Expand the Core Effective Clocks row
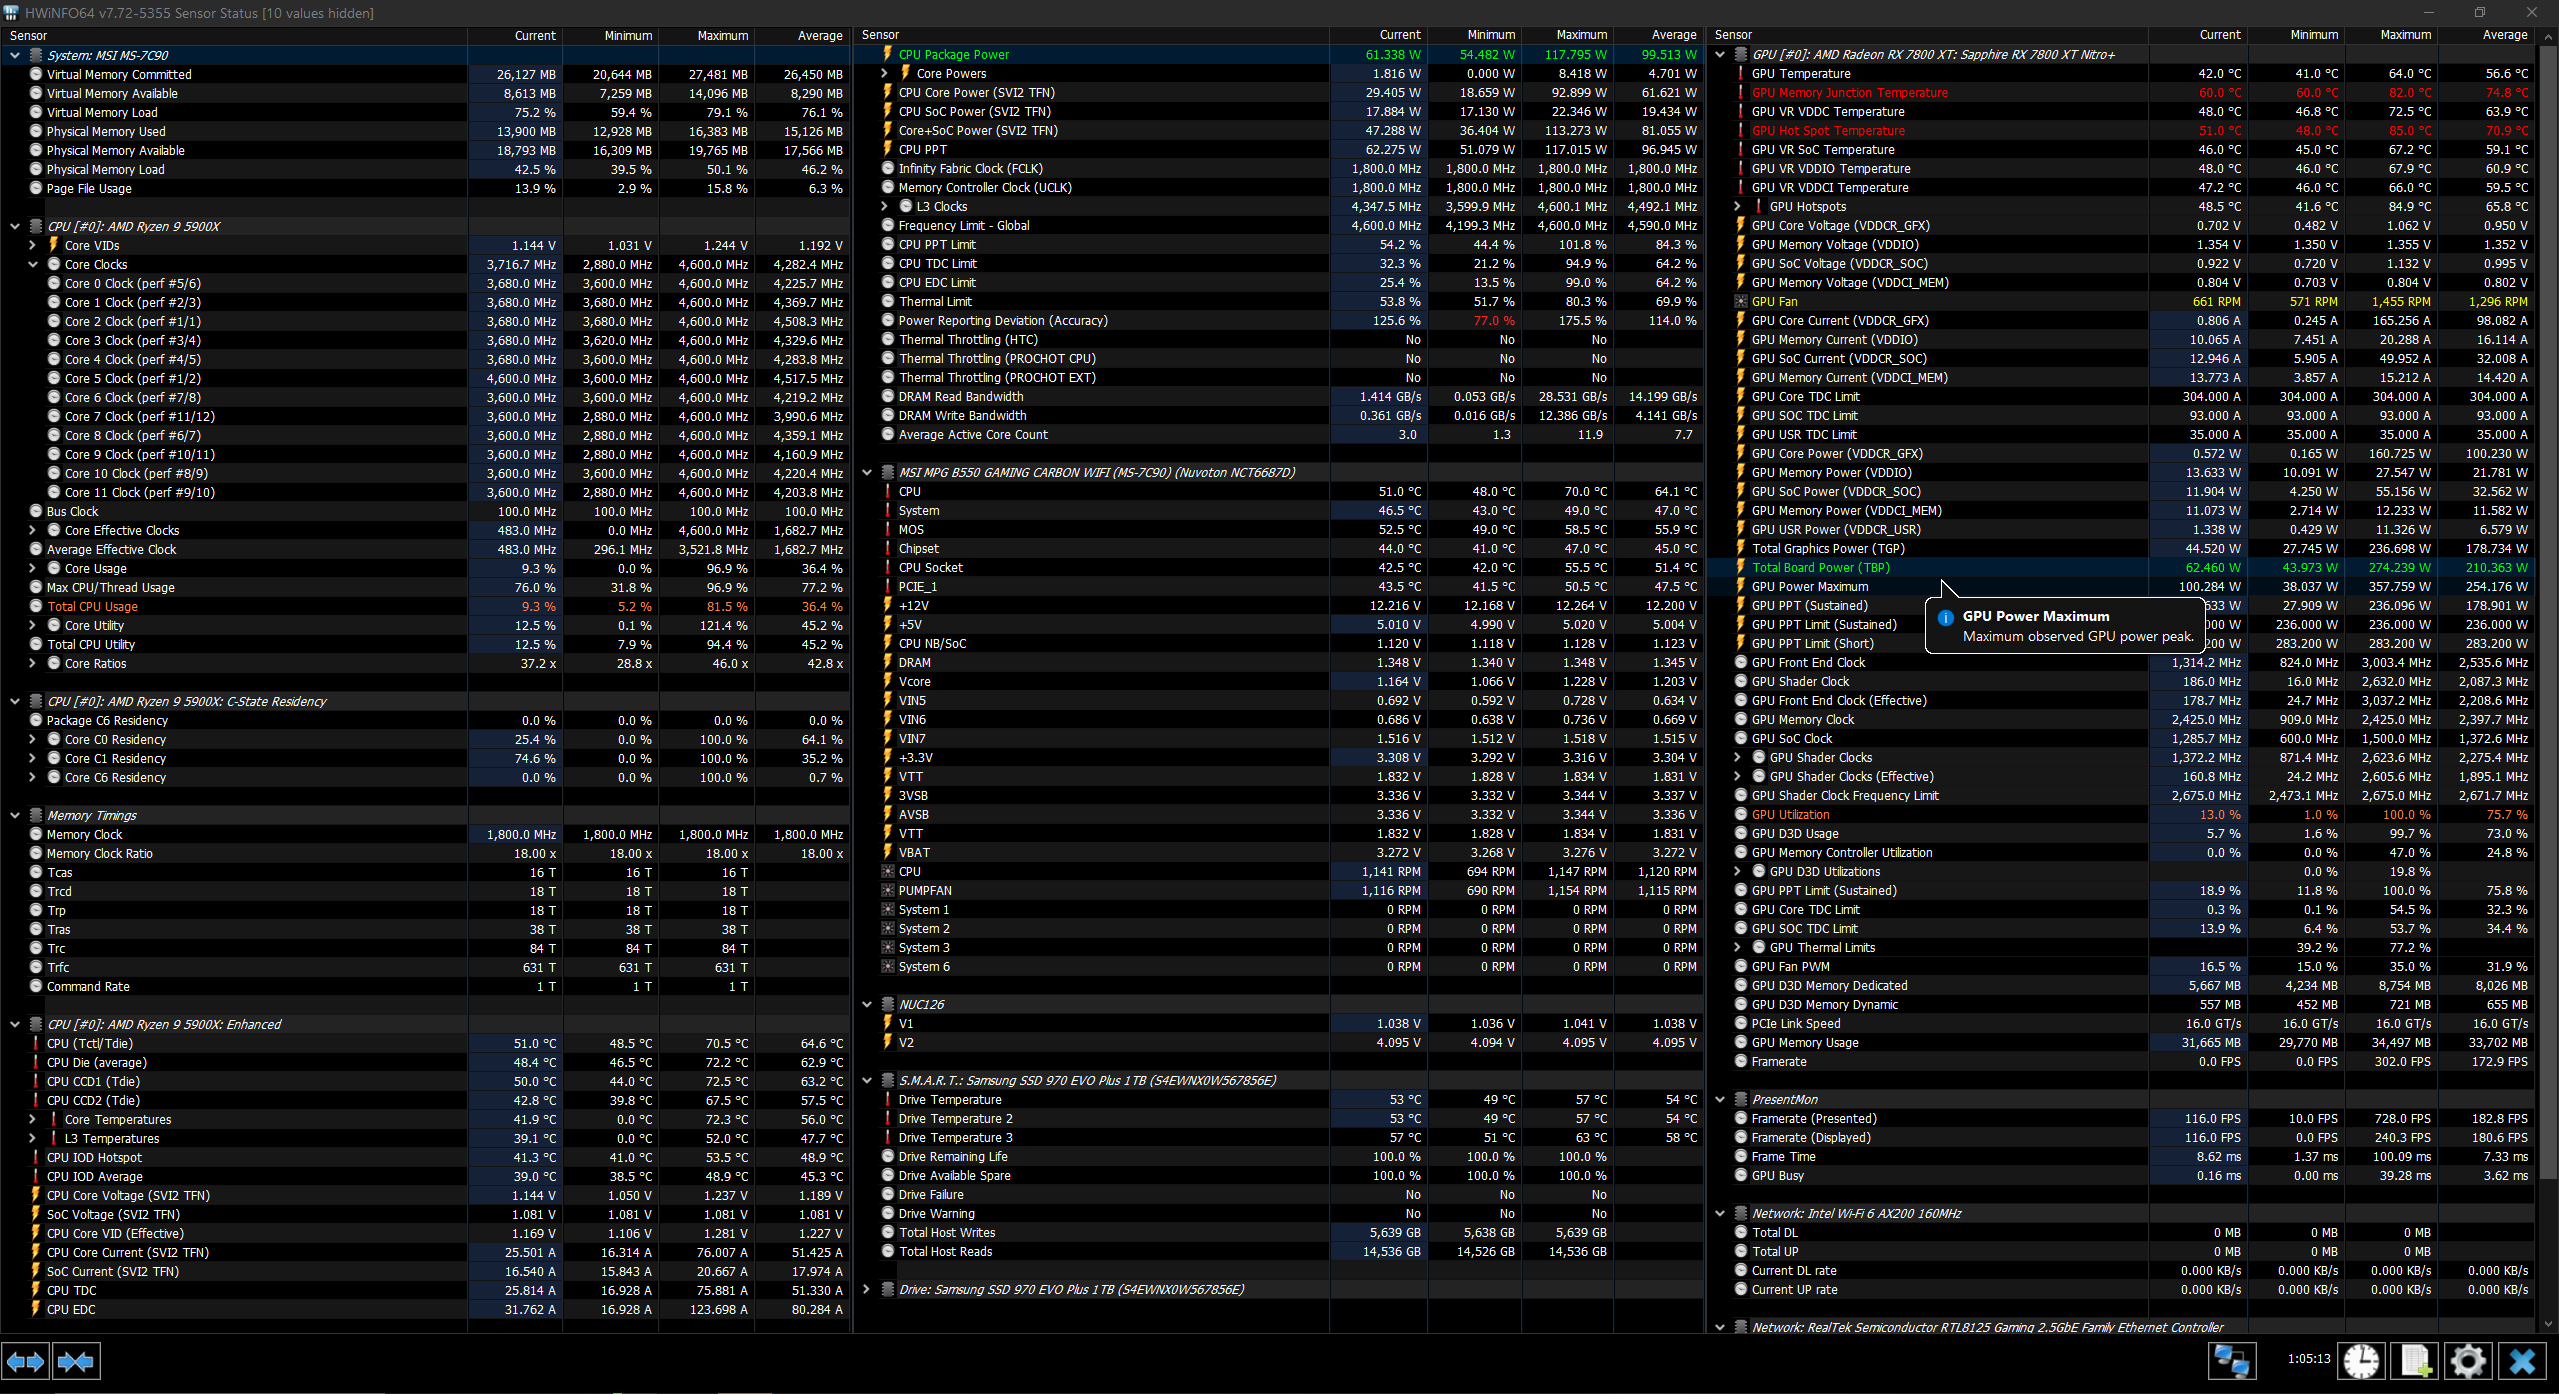This screenshot has height=1394, width=2559. [32, 530]
